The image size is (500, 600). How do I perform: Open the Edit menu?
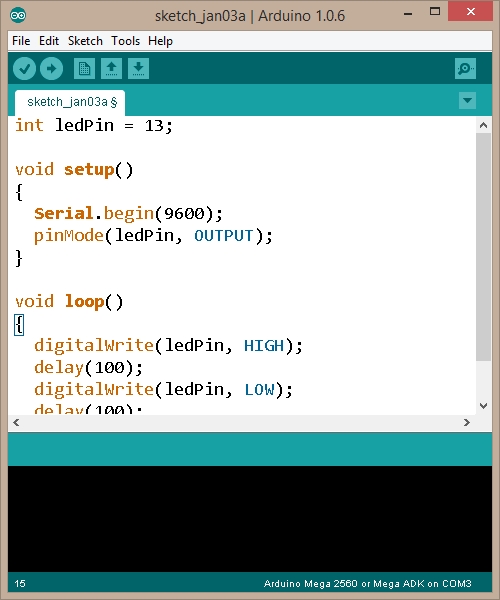pyautogui.click(x=49, y=41)
